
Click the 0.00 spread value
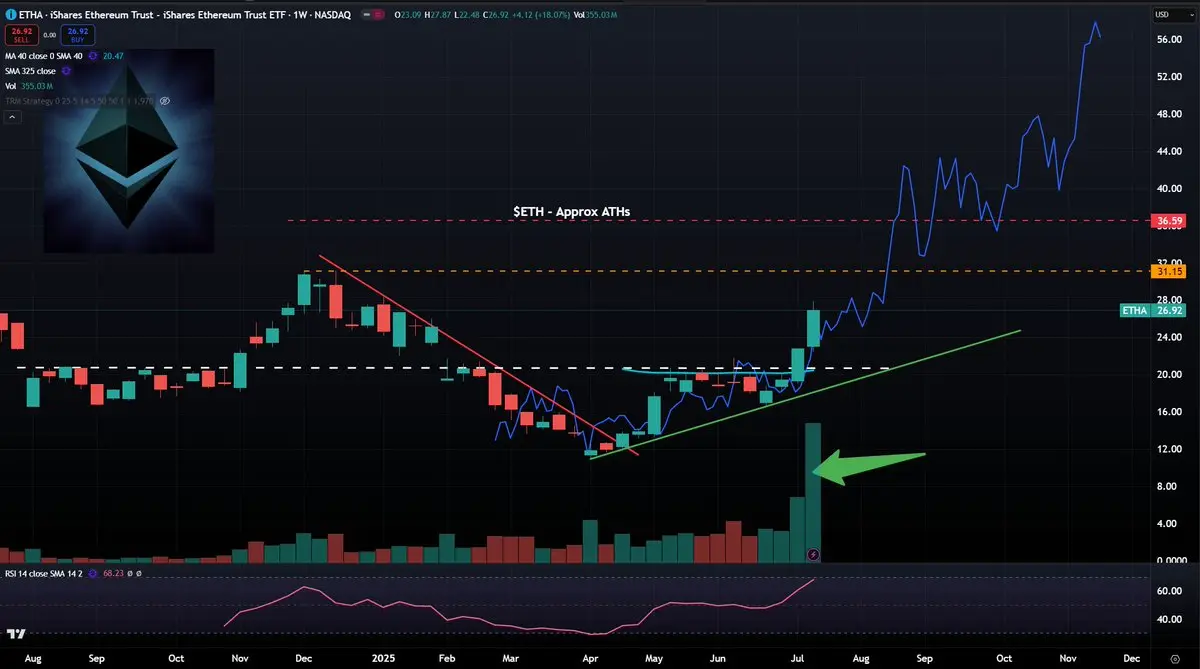(x=50, y=34)
